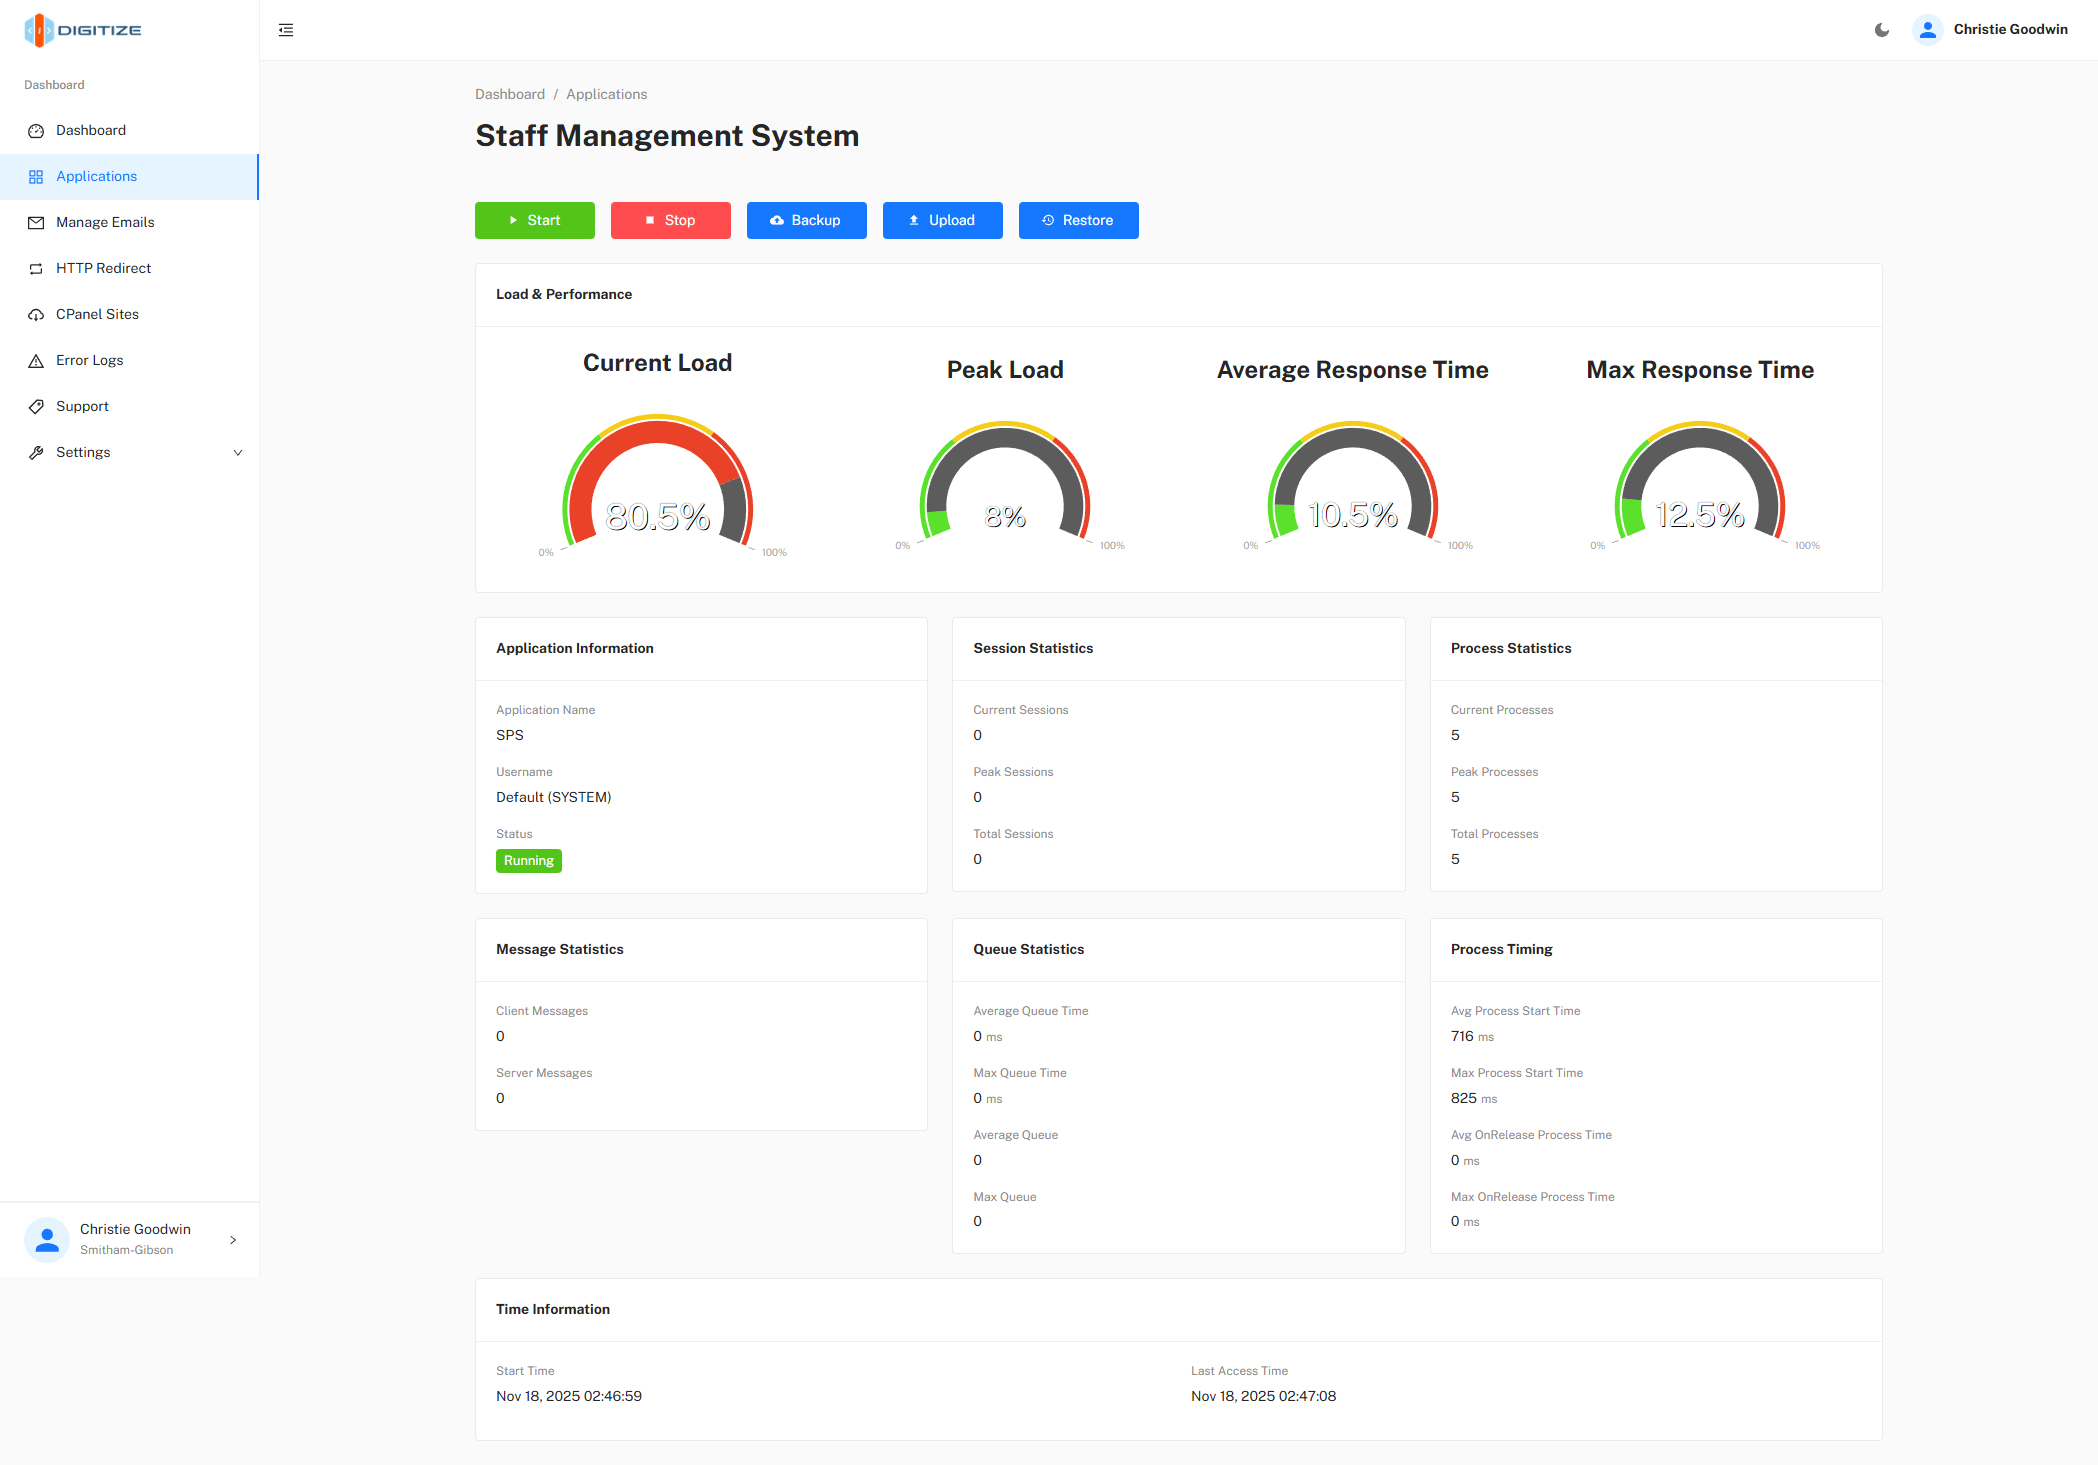Toggle dark mode with the moon icon

click(x=1881, y=30)
